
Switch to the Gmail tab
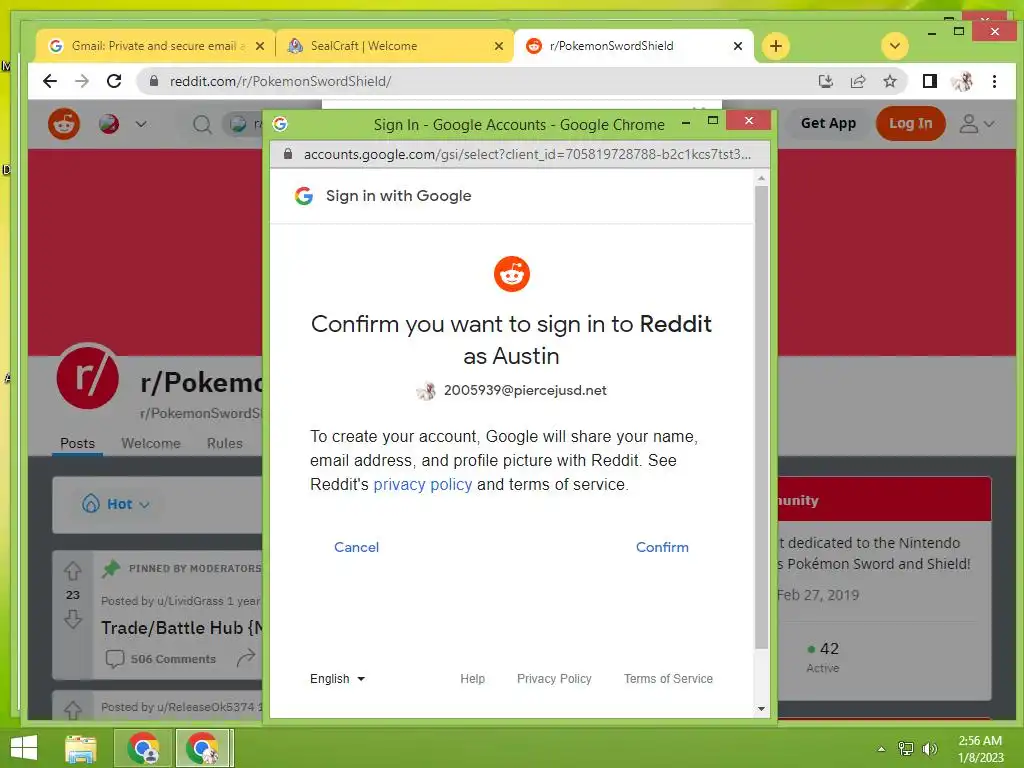(155, 46)
